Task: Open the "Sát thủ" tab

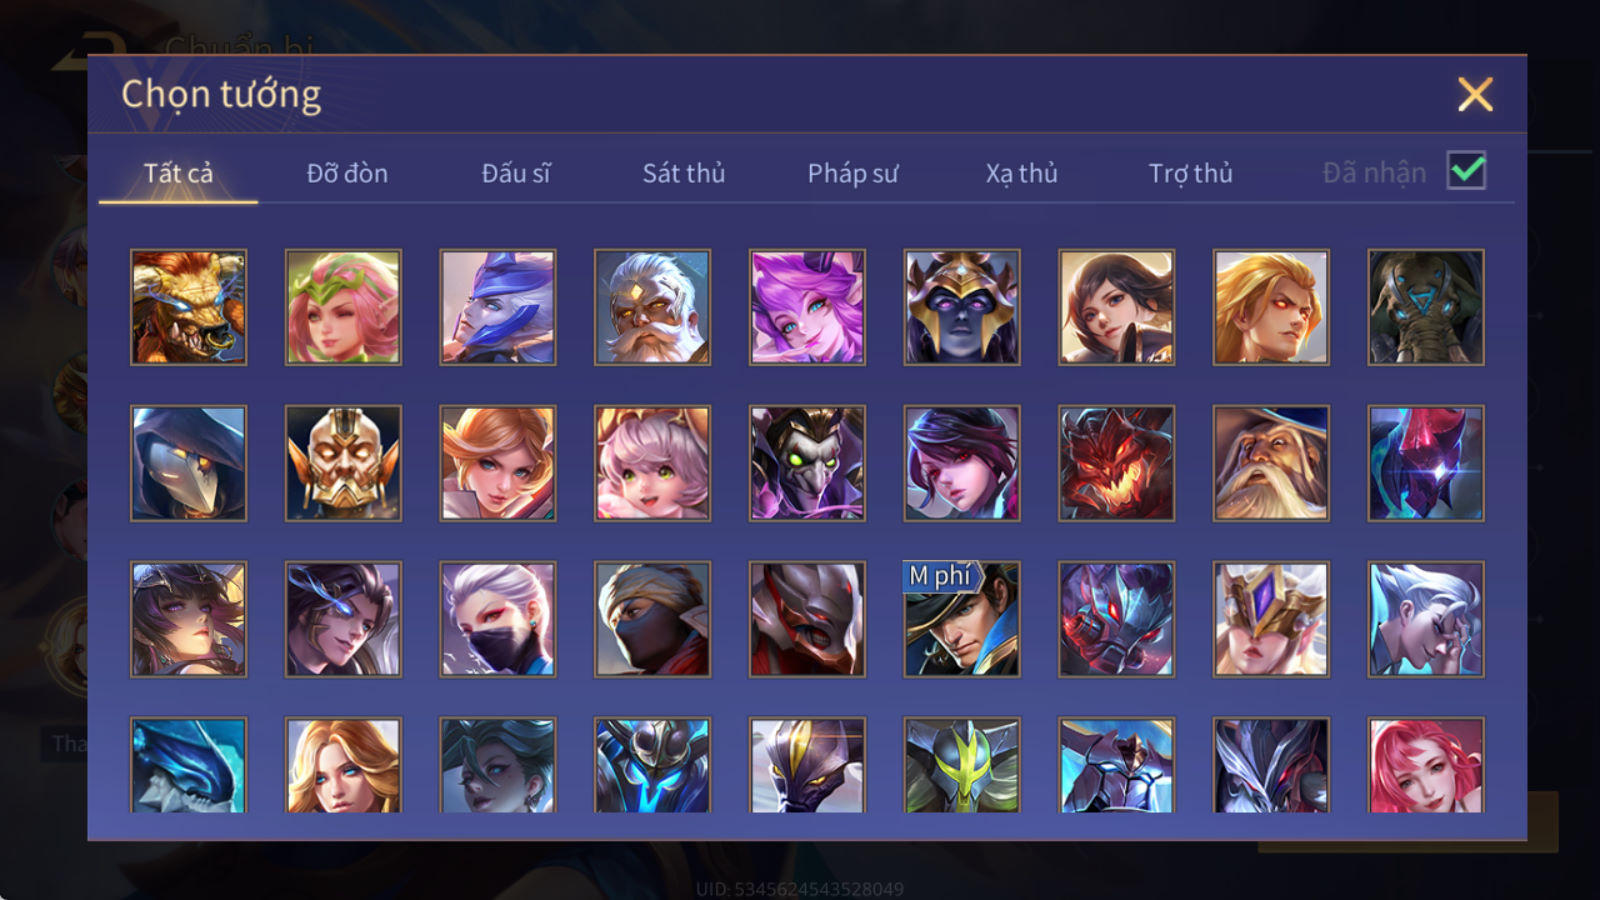Action: tap(684, 173)
